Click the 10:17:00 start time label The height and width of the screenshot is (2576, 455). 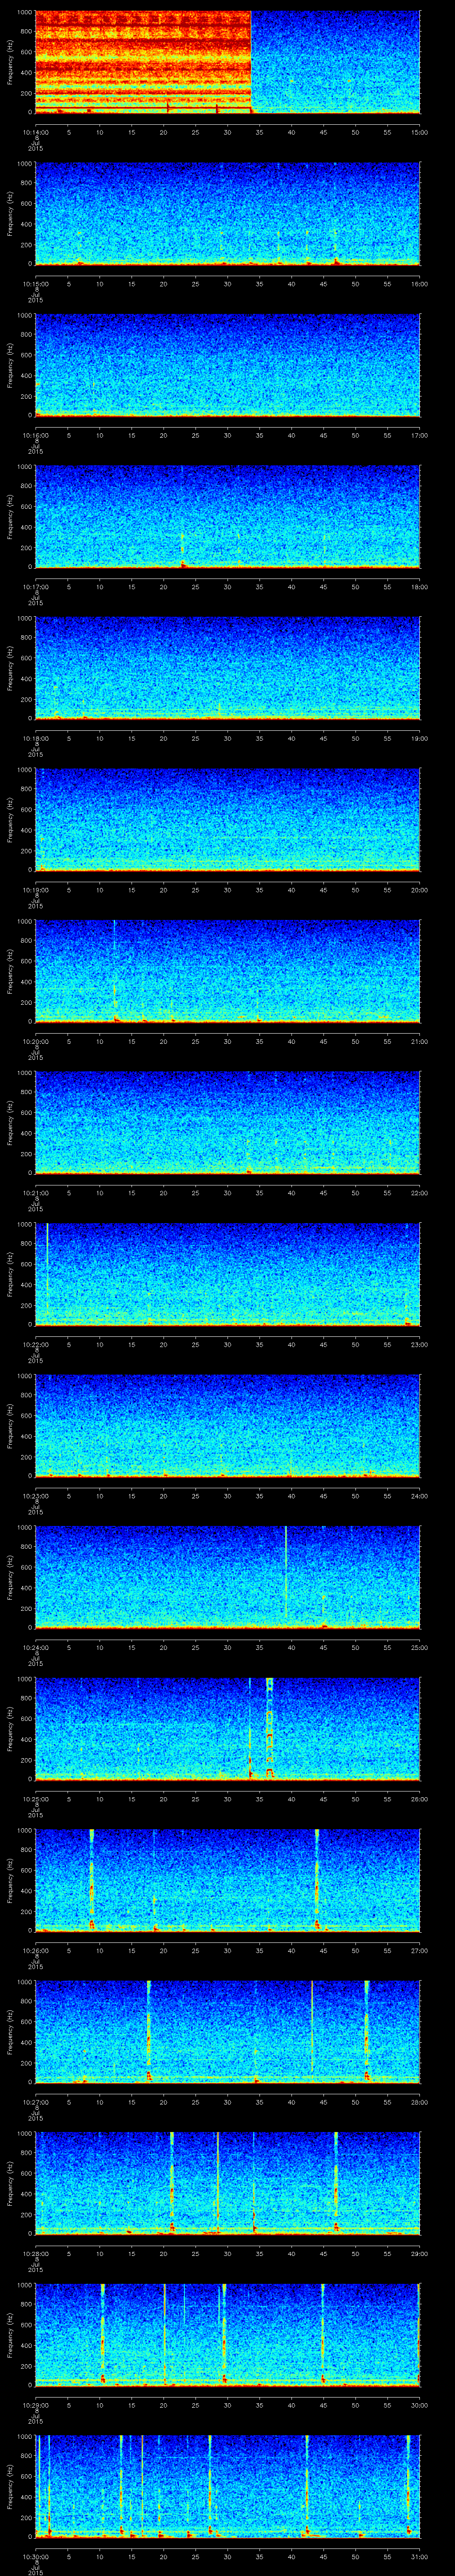(x=35, y=587)
